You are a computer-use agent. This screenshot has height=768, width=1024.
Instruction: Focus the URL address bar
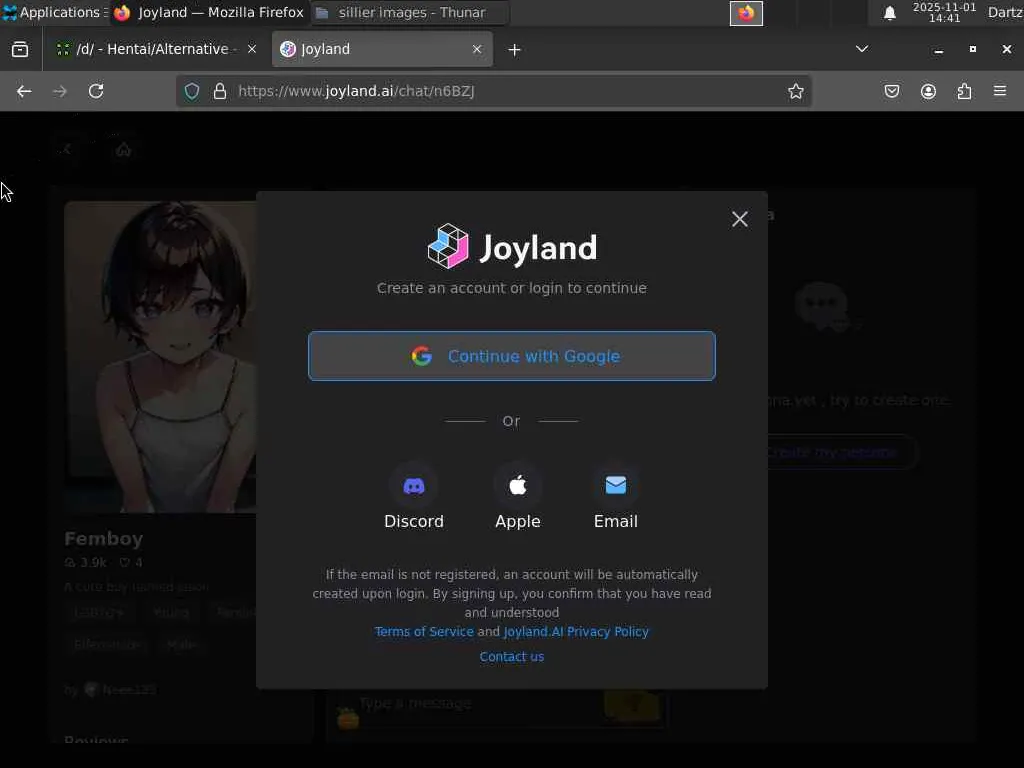point(494,91)
